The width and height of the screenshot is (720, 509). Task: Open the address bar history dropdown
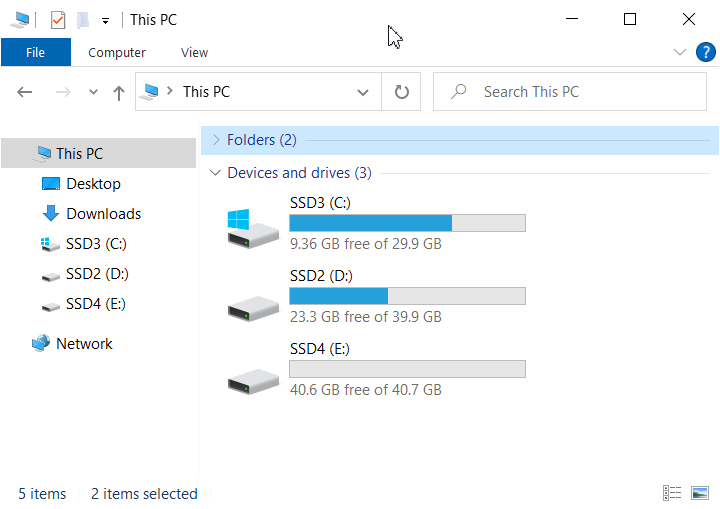(x=363, y=92)
